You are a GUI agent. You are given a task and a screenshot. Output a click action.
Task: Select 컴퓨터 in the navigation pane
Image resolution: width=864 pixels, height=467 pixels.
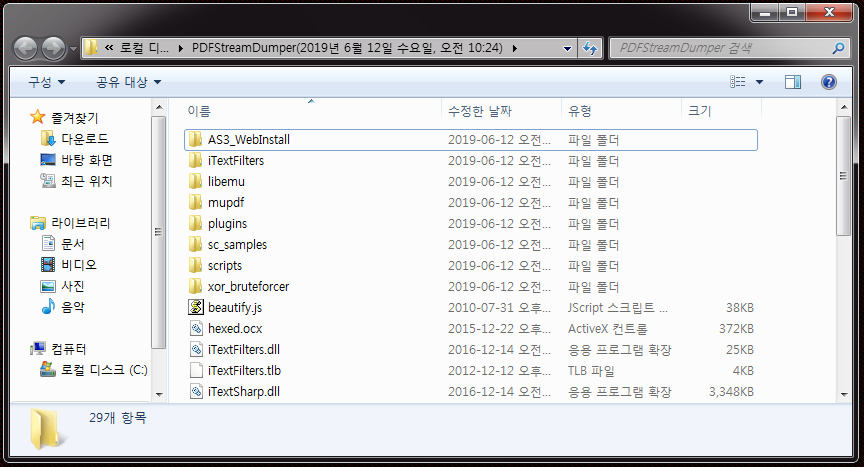coord(68,349)
